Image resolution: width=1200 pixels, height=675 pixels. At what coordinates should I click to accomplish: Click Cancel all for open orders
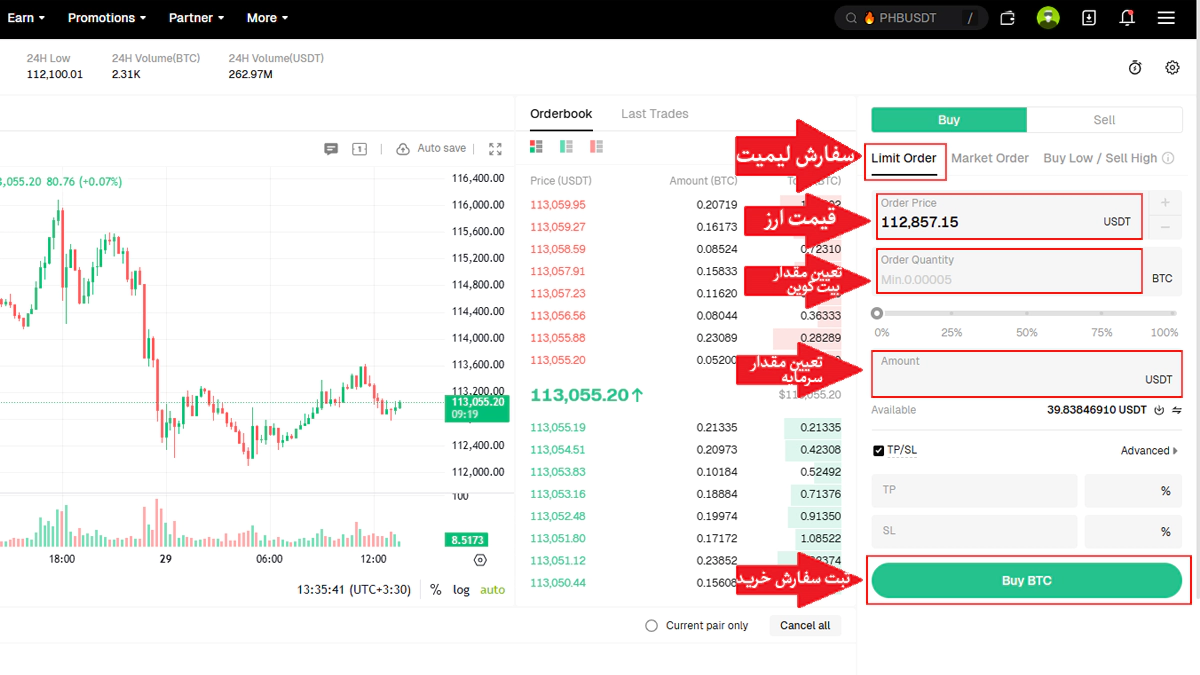pos(804,625)
